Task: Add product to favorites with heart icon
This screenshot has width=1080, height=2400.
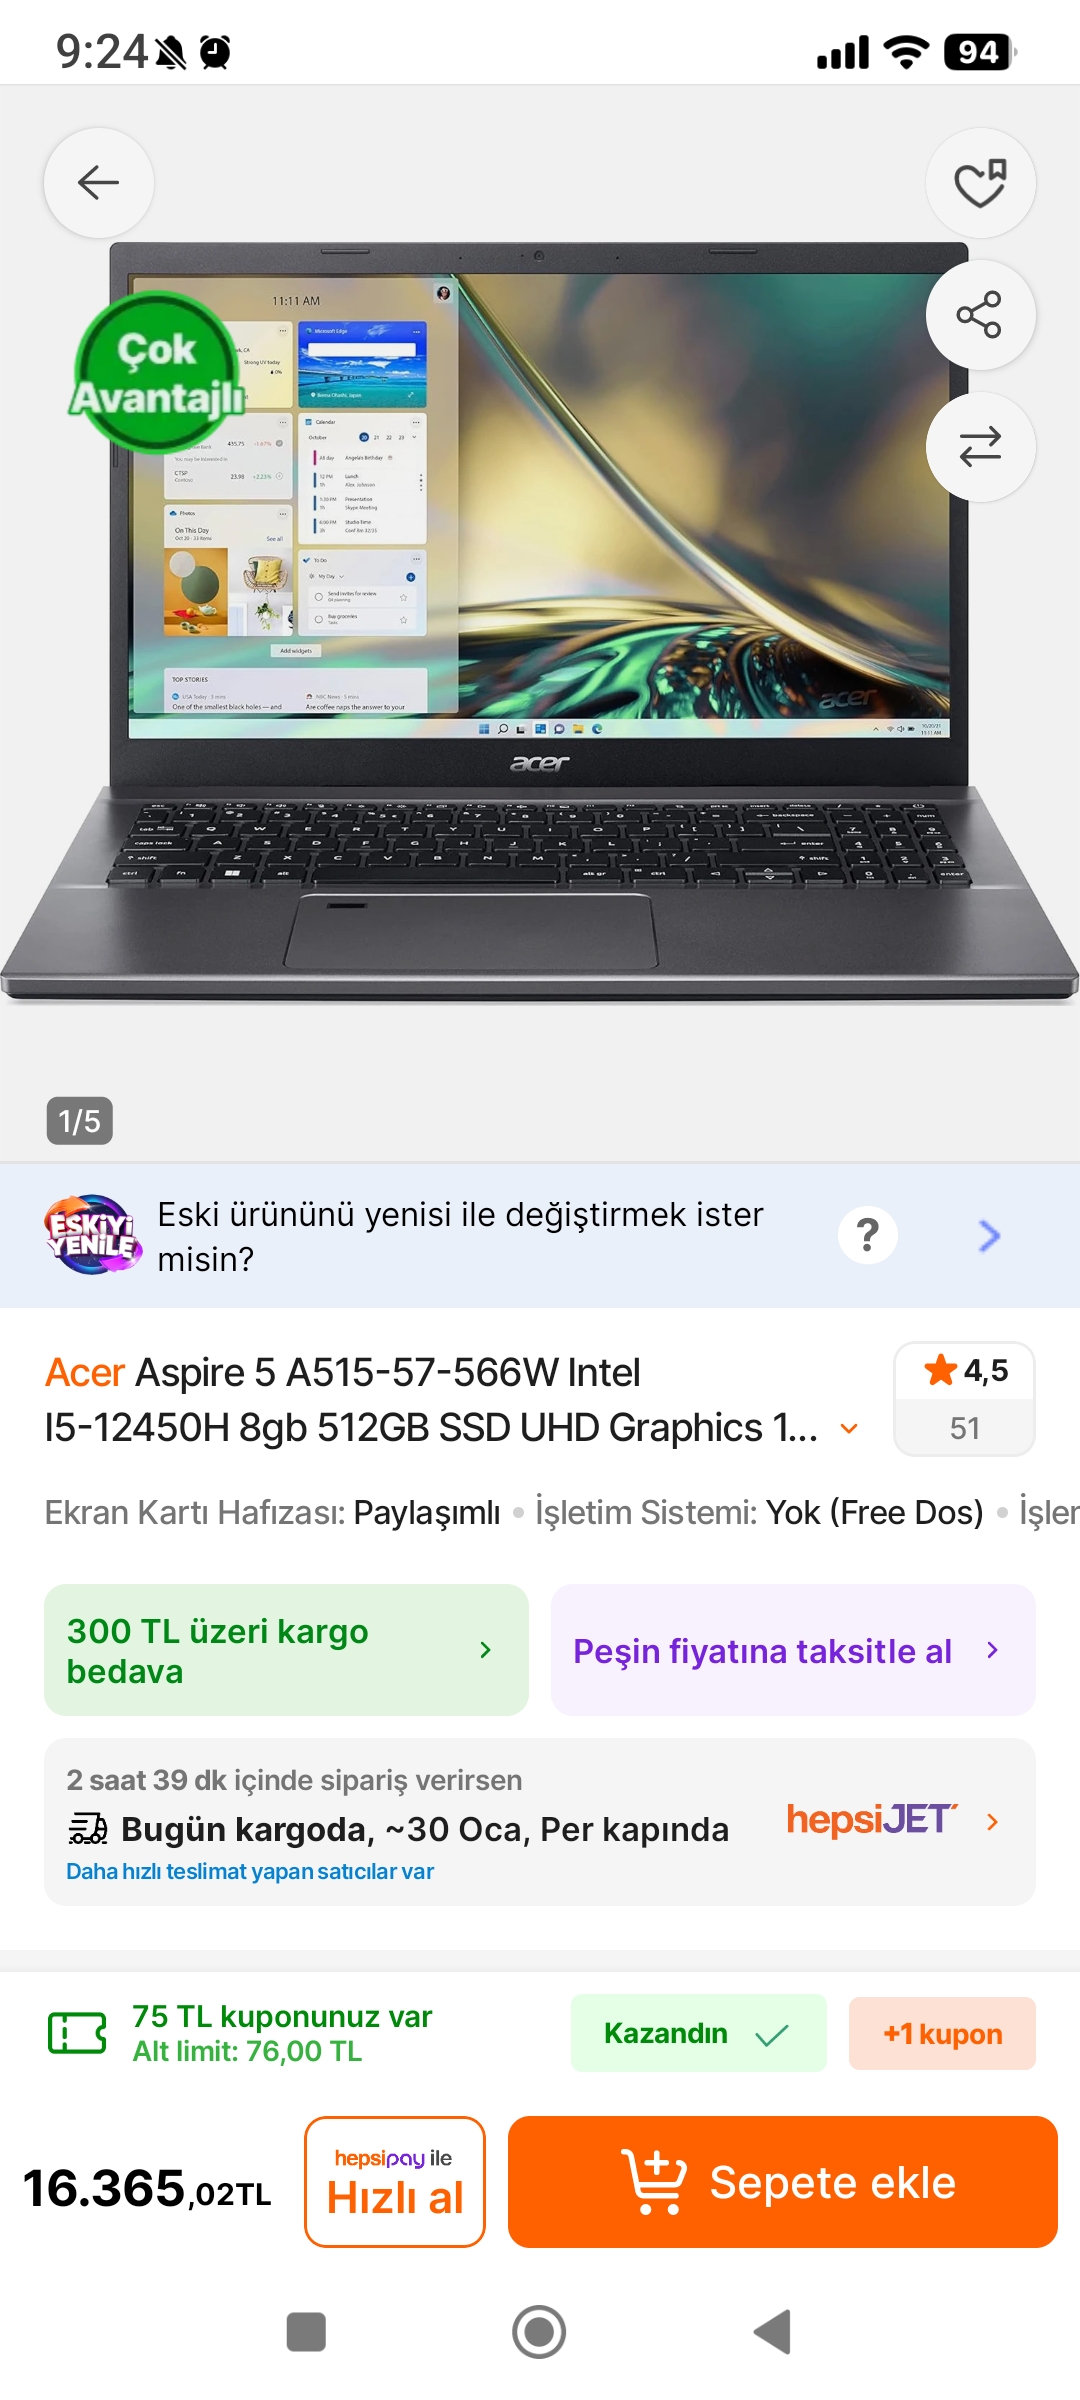Action: 980,183
